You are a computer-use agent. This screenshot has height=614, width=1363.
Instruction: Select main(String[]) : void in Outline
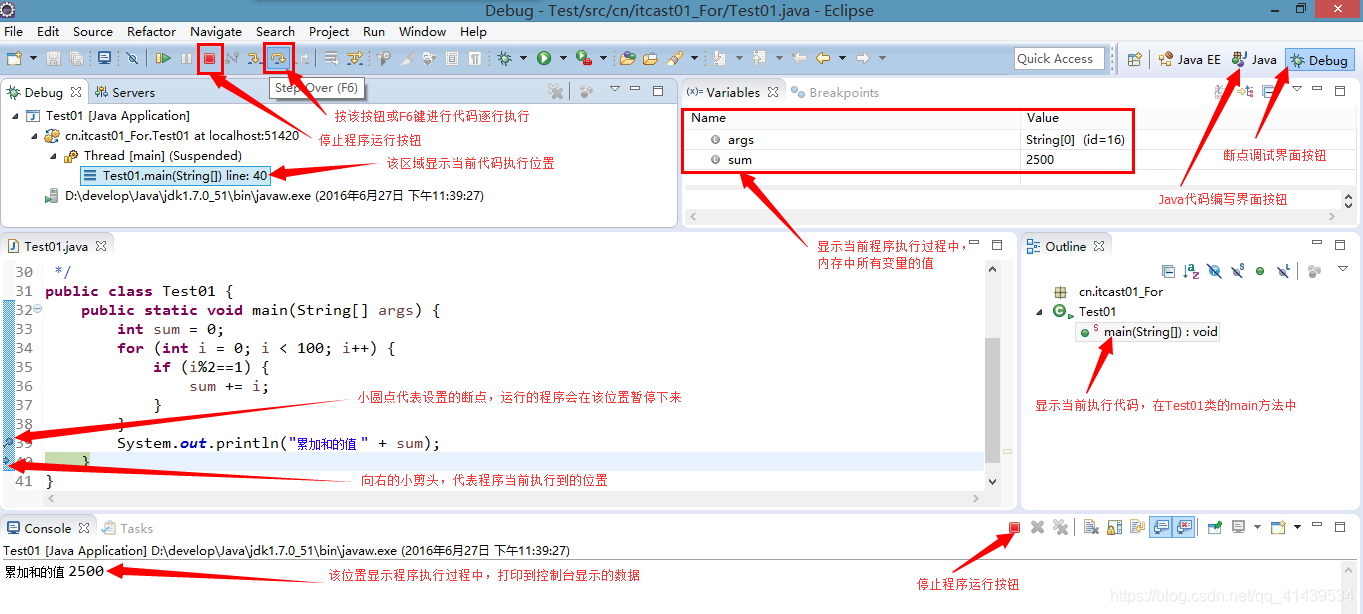[x=1149, y=332]
